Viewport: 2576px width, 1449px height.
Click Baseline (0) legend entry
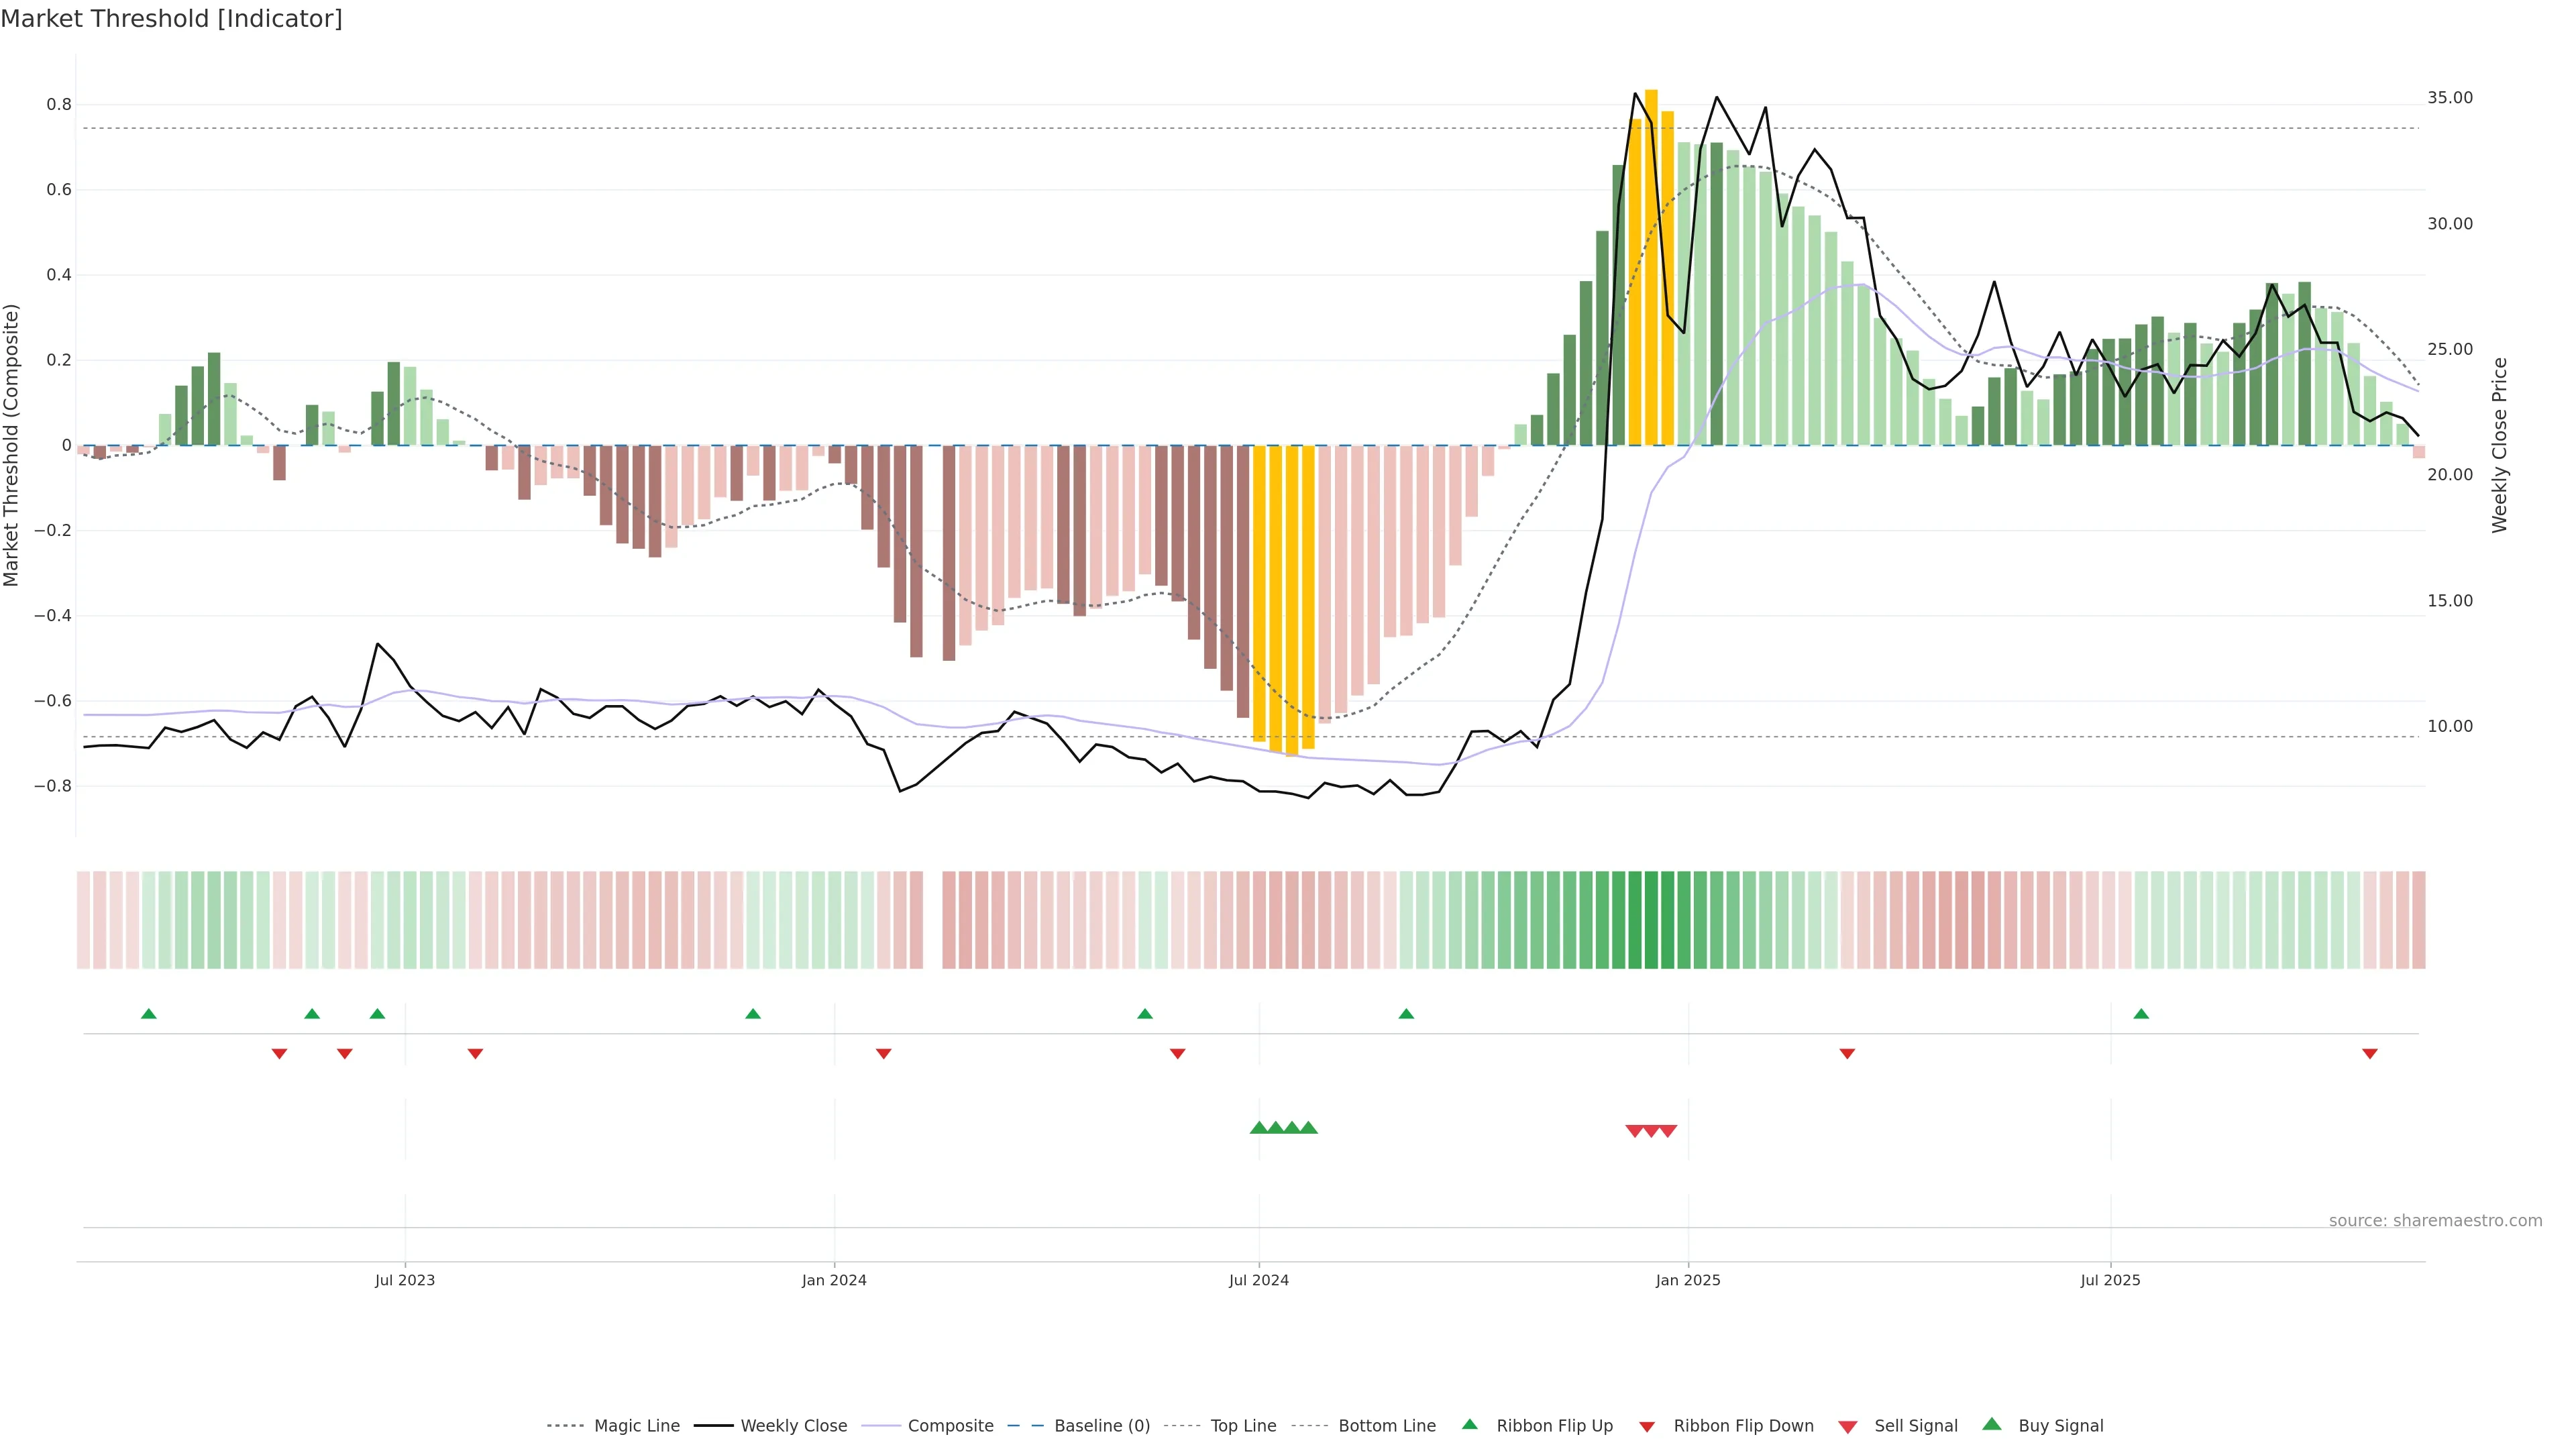pyautogui.click(x=1102, y=1426)
